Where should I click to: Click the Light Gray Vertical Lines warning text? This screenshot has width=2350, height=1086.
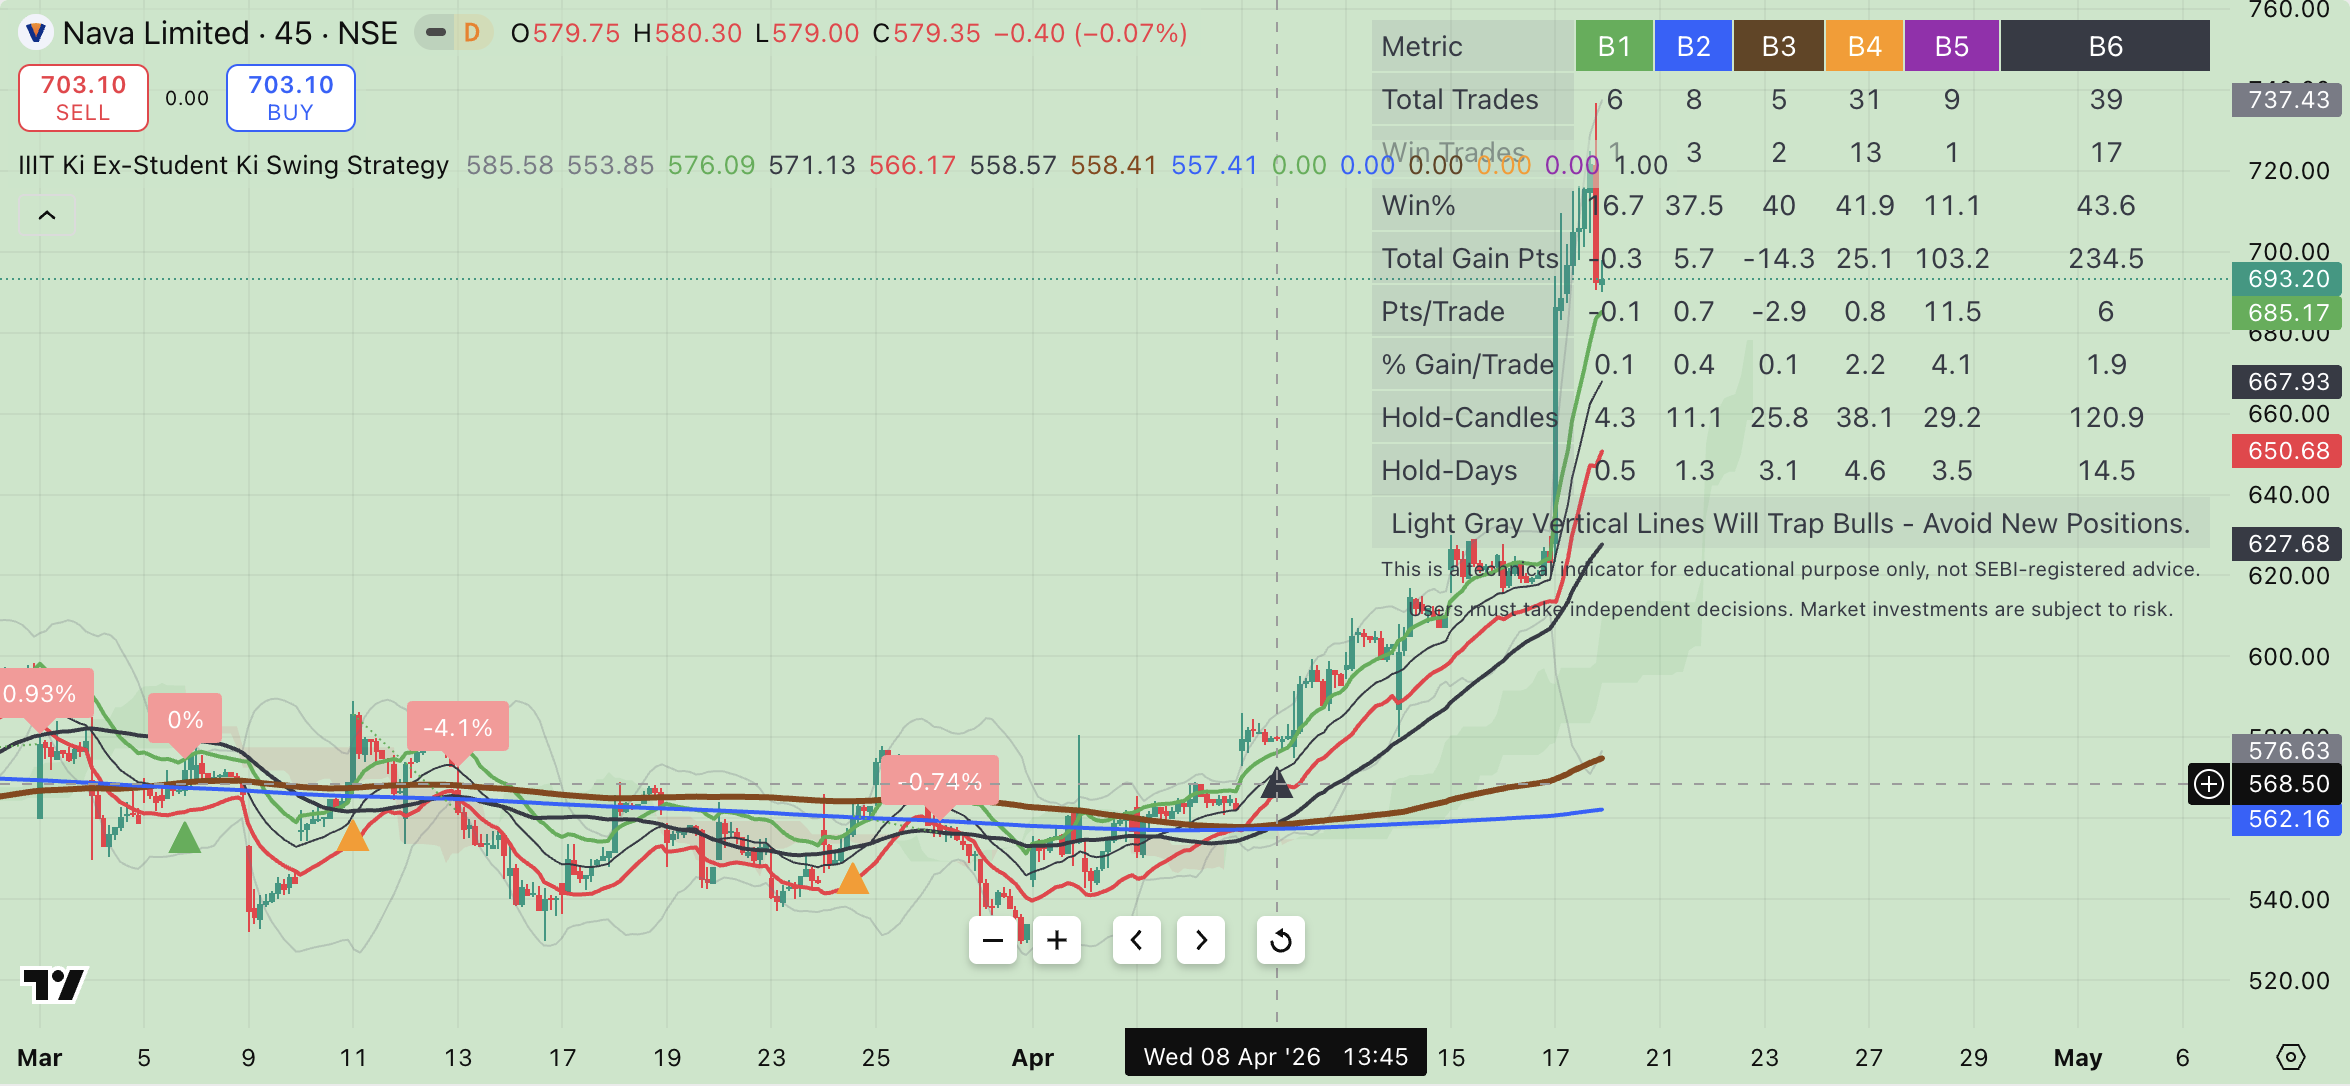click(1790, 523)
